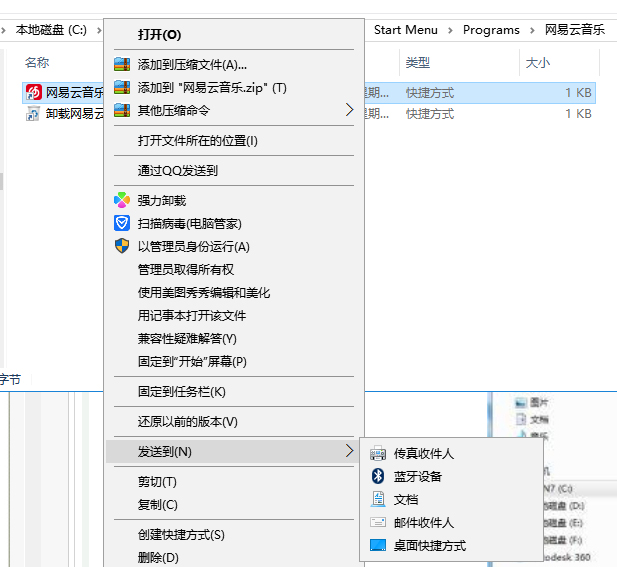Sort by the 名称 column header
The height and width of the screenshot is (567, 617).
click(x=37, y=63)
